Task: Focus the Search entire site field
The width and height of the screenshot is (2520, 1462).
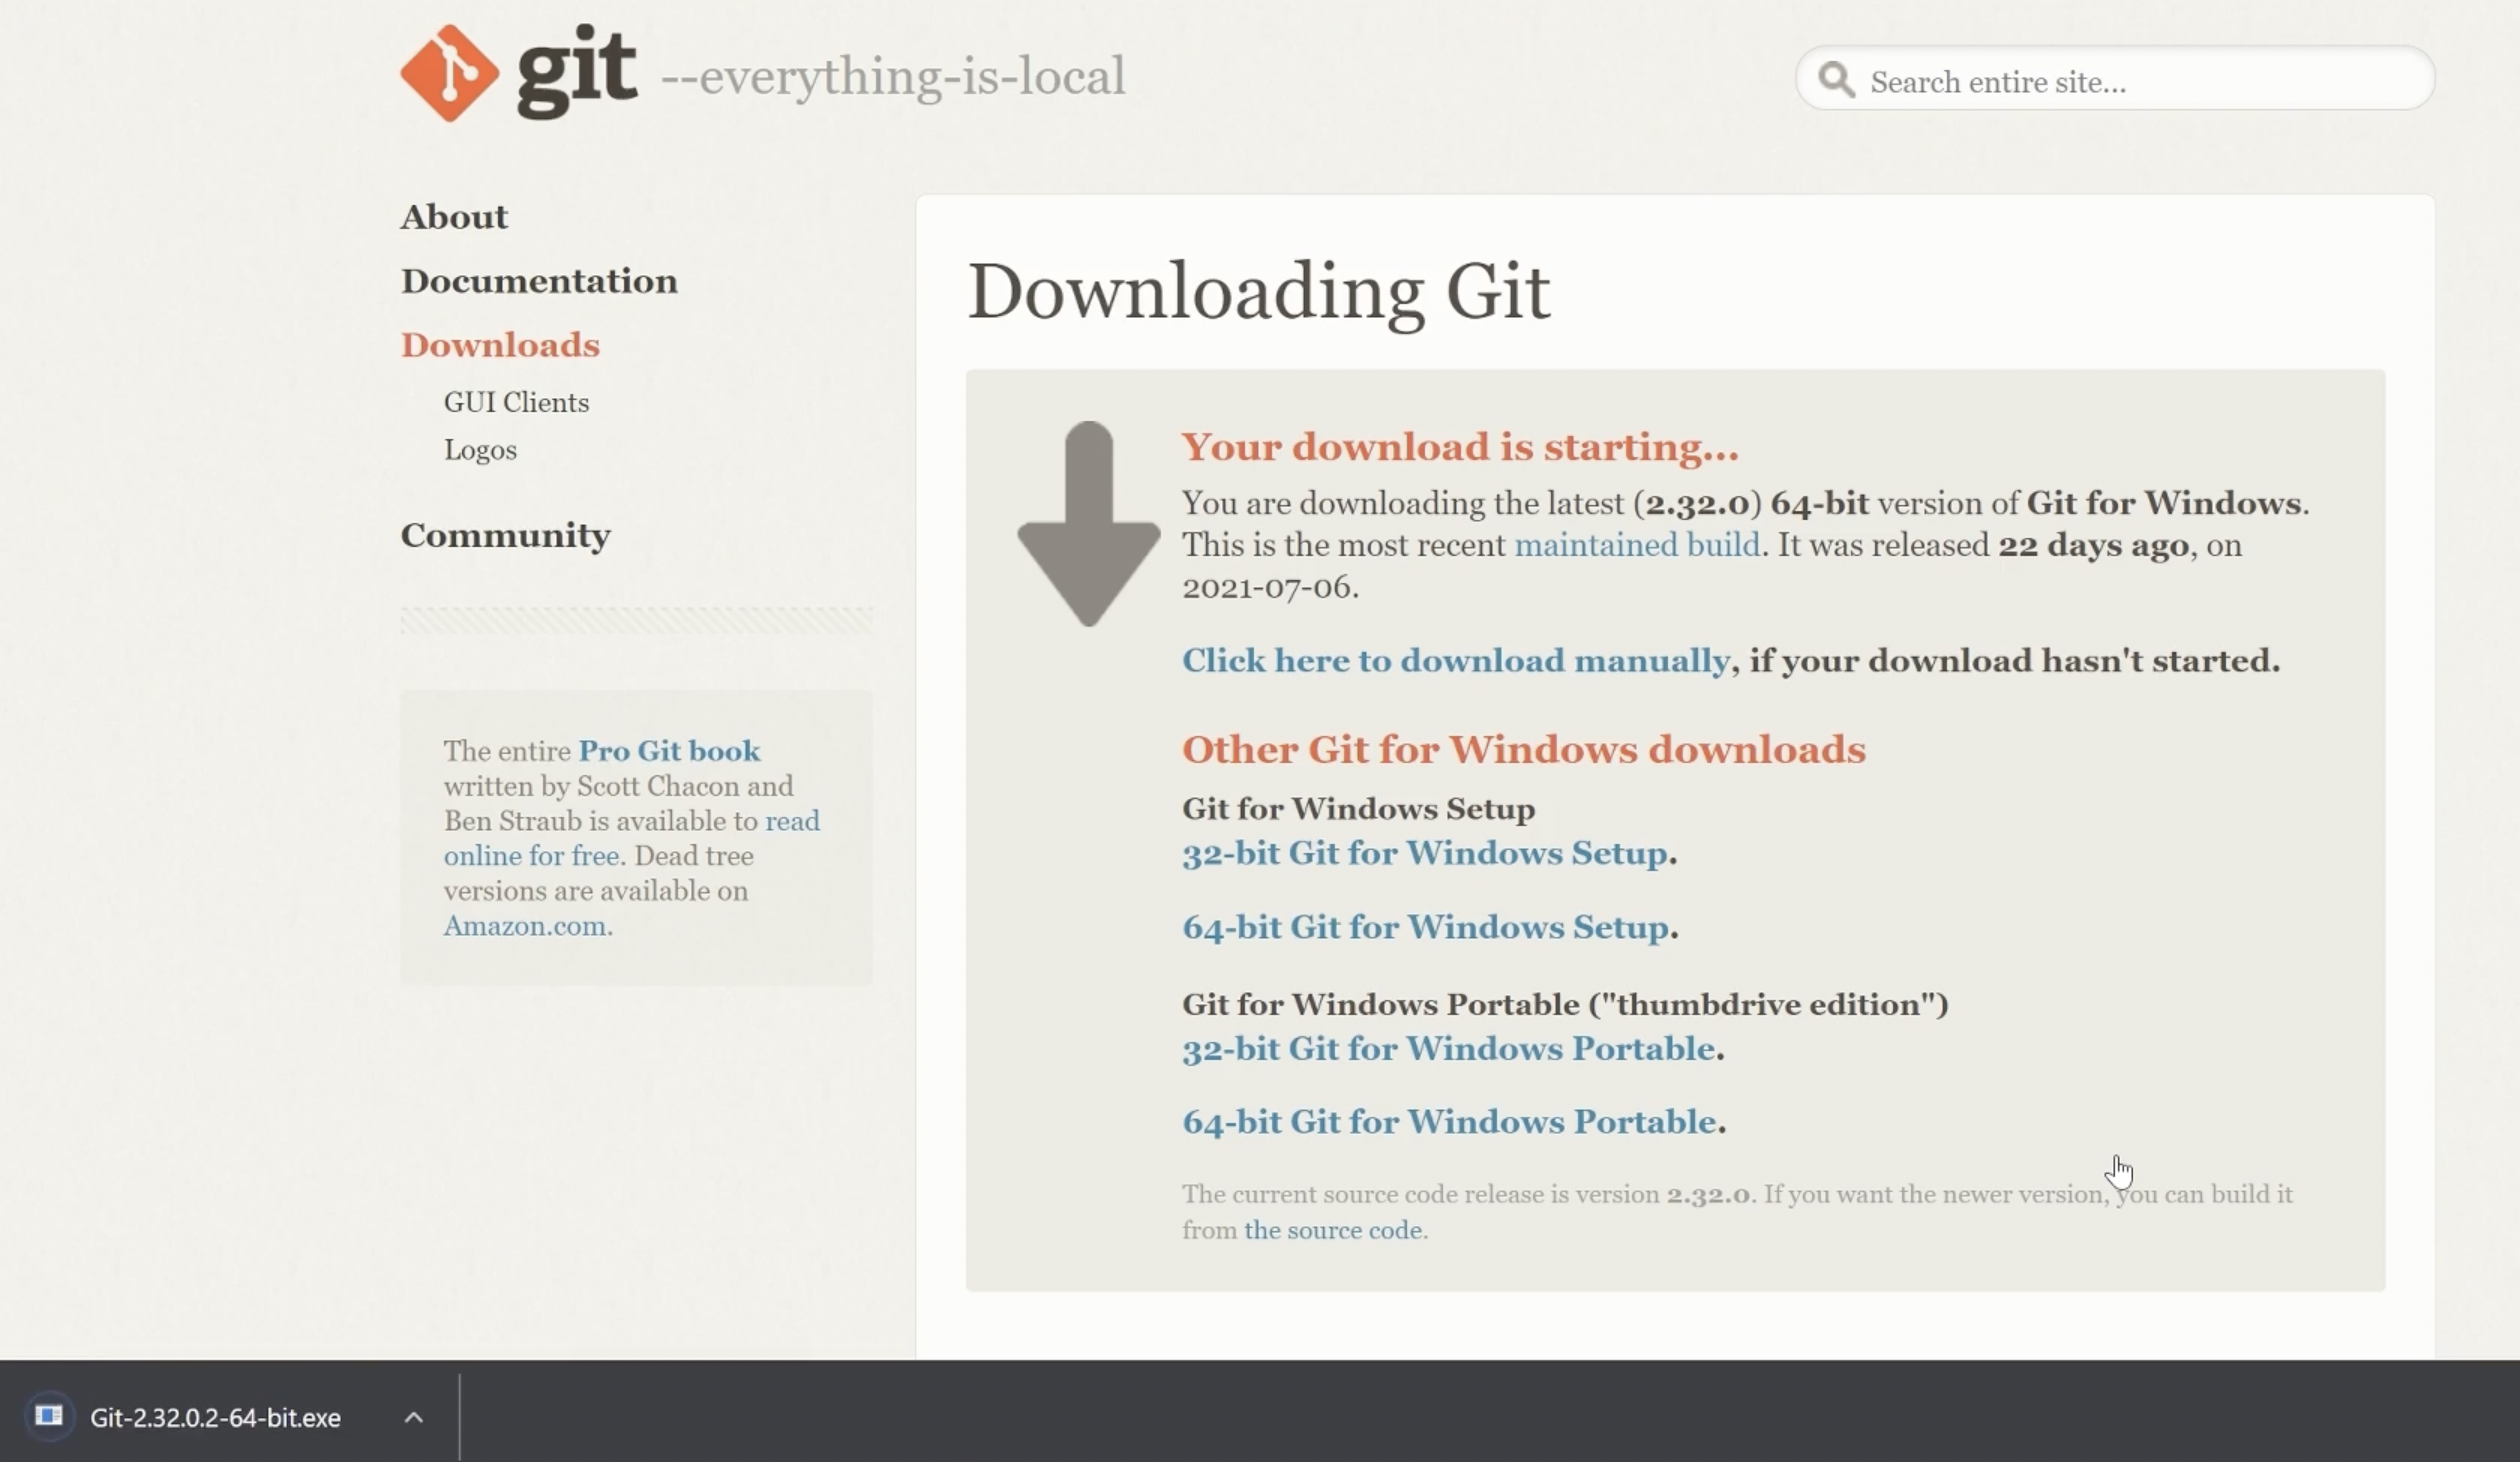Action: pos(2130,82)
